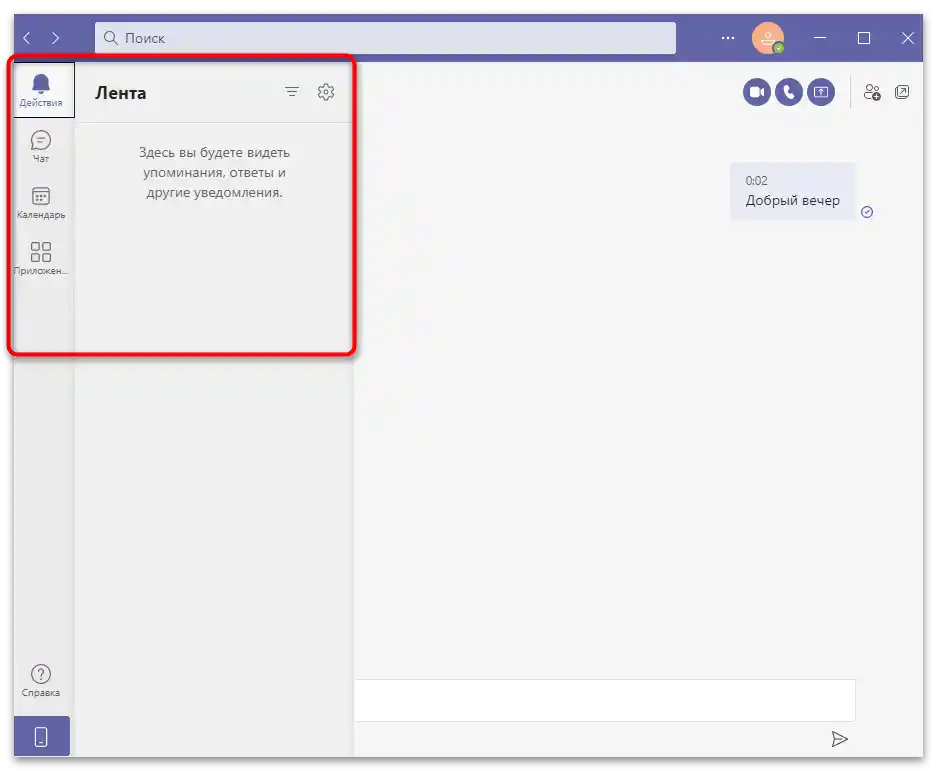
Task: Click the mobile phone icon at the sidebar bottom
Action: 41,736
